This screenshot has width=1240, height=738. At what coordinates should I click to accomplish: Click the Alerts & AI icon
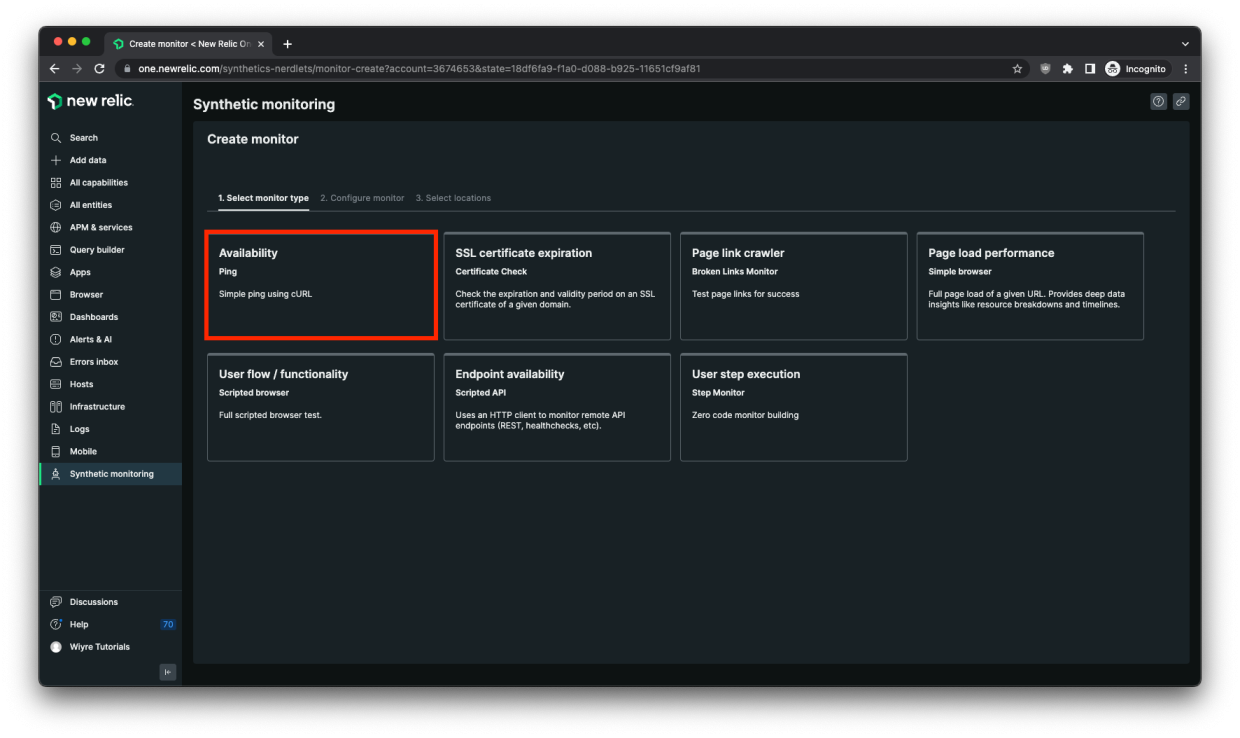click(56, 339)
